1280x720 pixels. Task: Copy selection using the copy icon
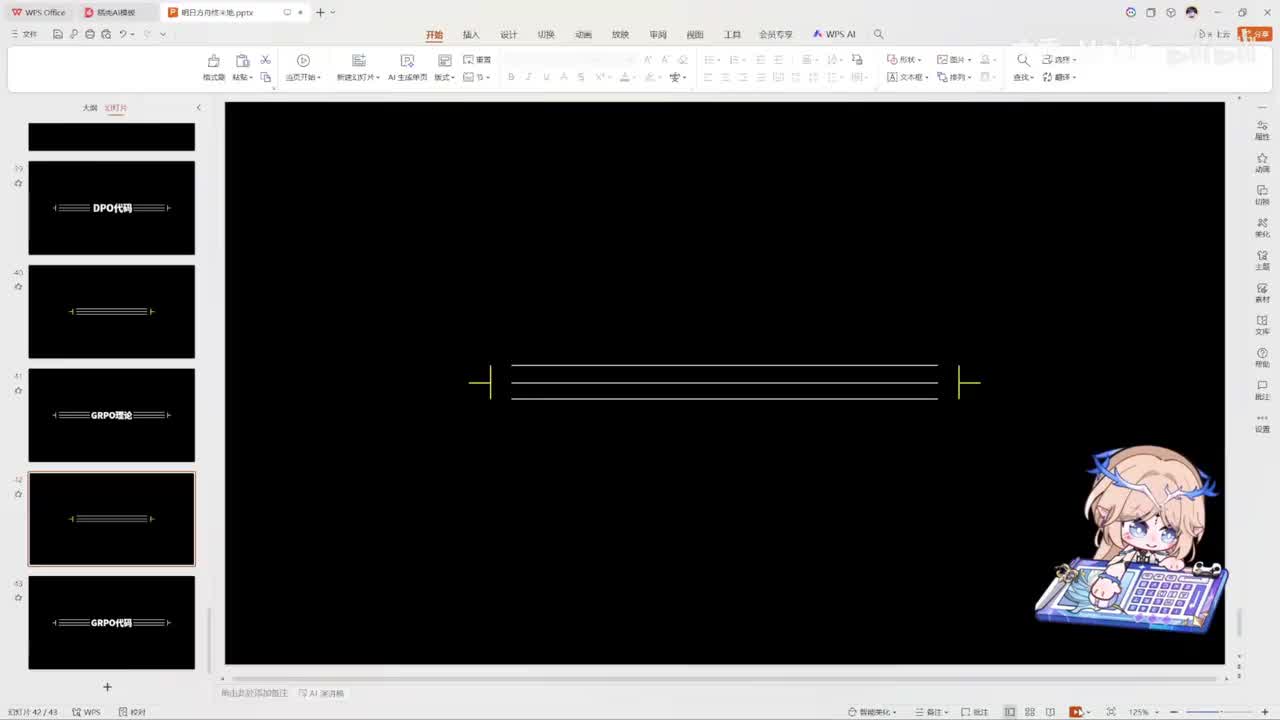(265, 77)
